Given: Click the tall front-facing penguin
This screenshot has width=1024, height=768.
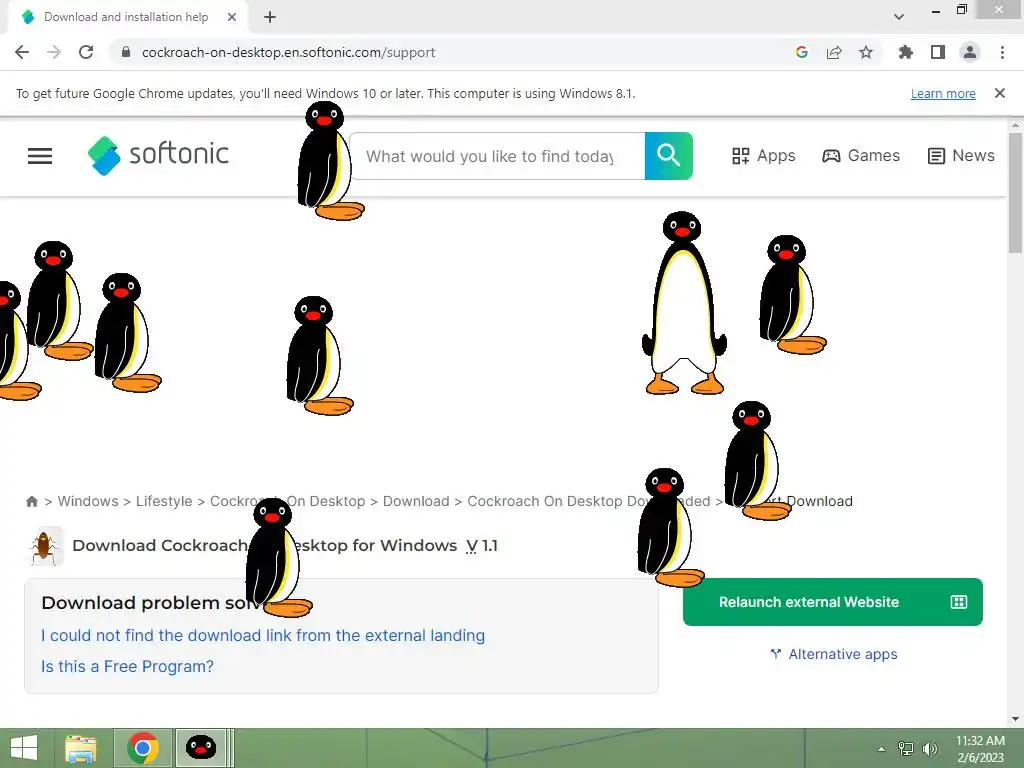Looking at the screenshot, I should point(684,303).
